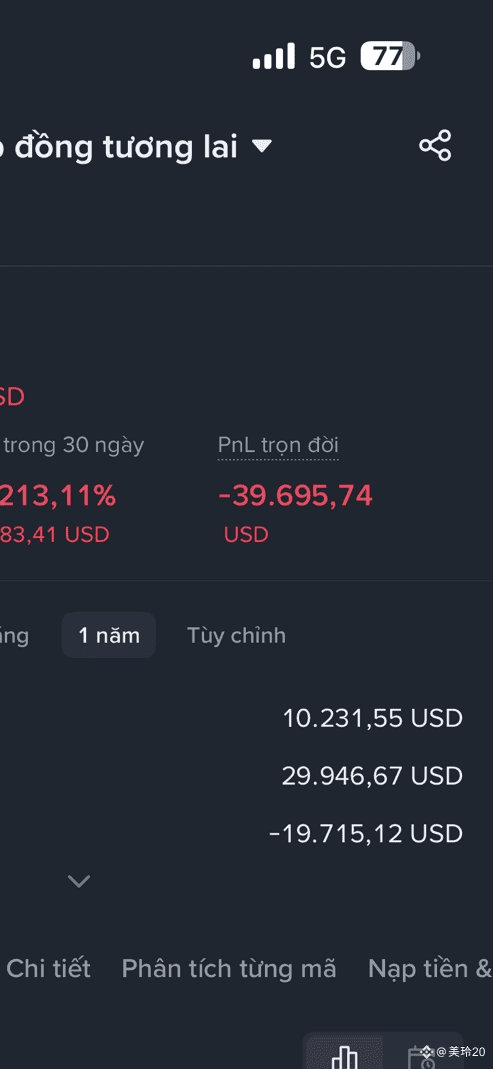Open the Phân tích từng mã tab
This screenshot has height=1069, width=493.
click(x=229, y=969)
